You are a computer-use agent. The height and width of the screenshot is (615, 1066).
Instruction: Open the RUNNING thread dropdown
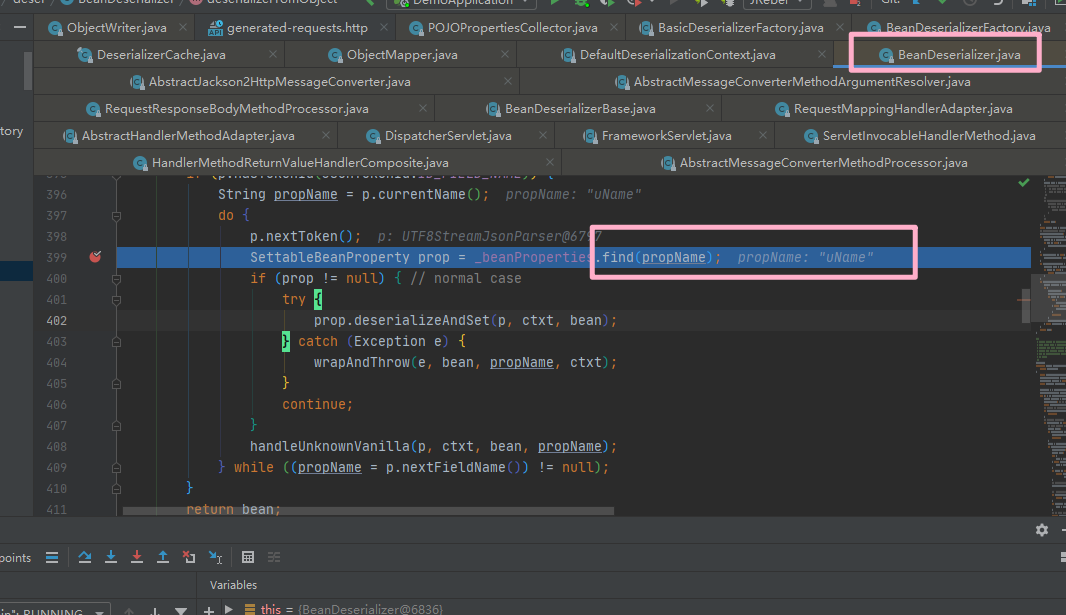tap(54, 611)
